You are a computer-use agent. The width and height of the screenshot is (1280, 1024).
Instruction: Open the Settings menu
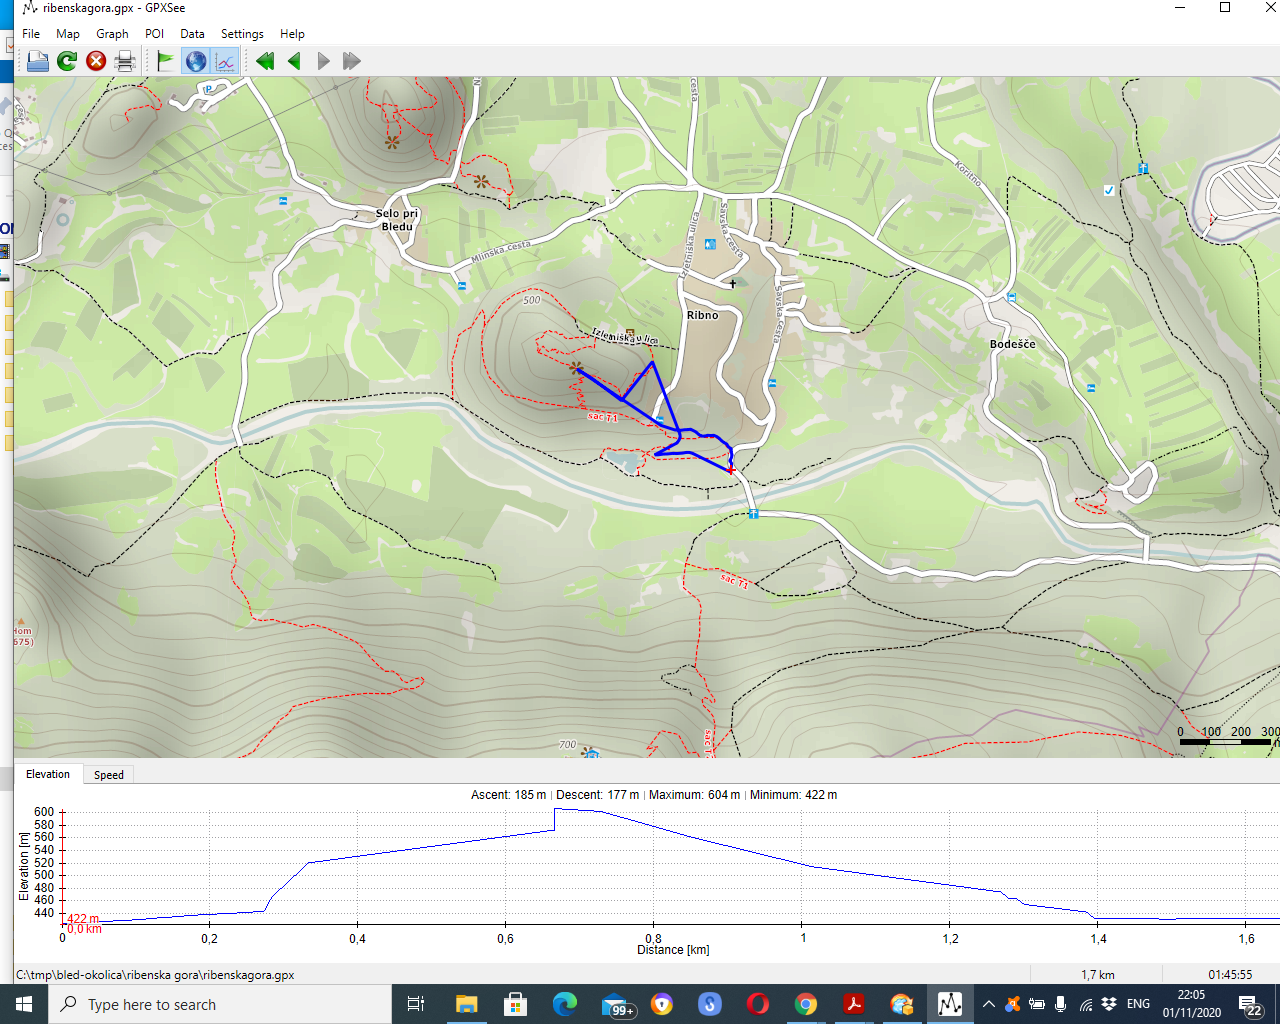pyautogui.click(x=242, y=34)
